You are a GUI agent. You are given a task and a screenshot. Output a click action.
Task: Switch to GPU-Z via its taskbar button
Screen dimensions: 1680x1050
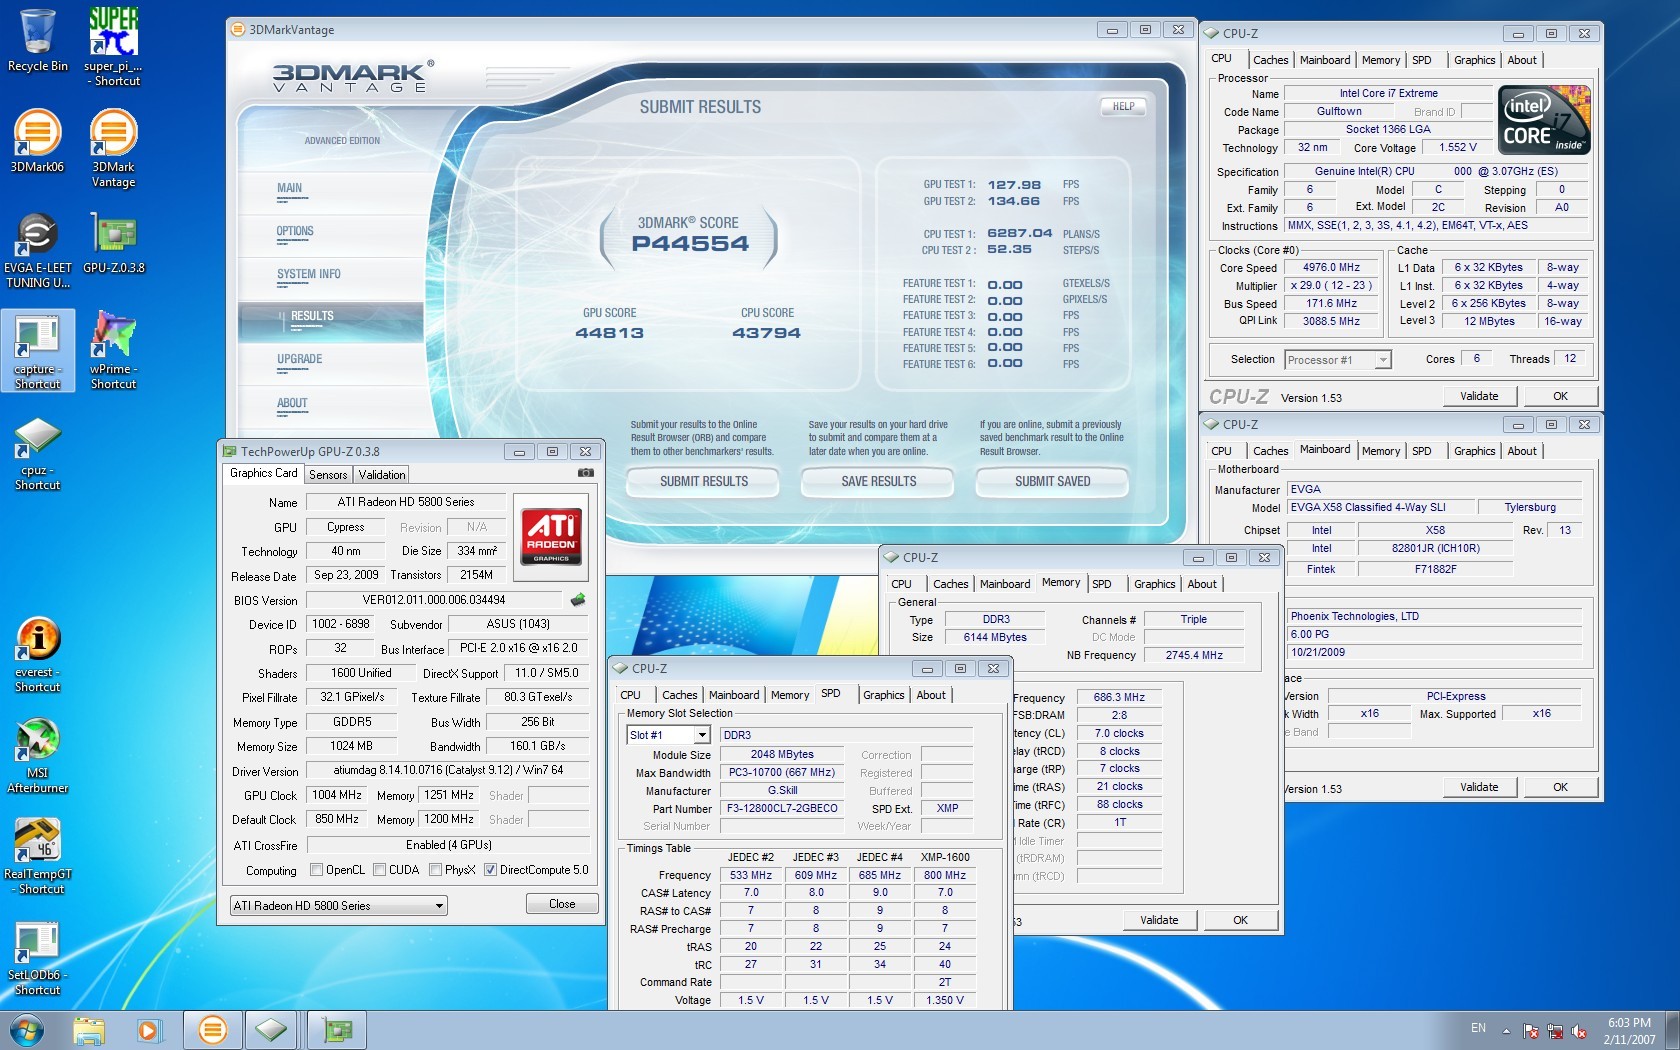pos(337,1030)
